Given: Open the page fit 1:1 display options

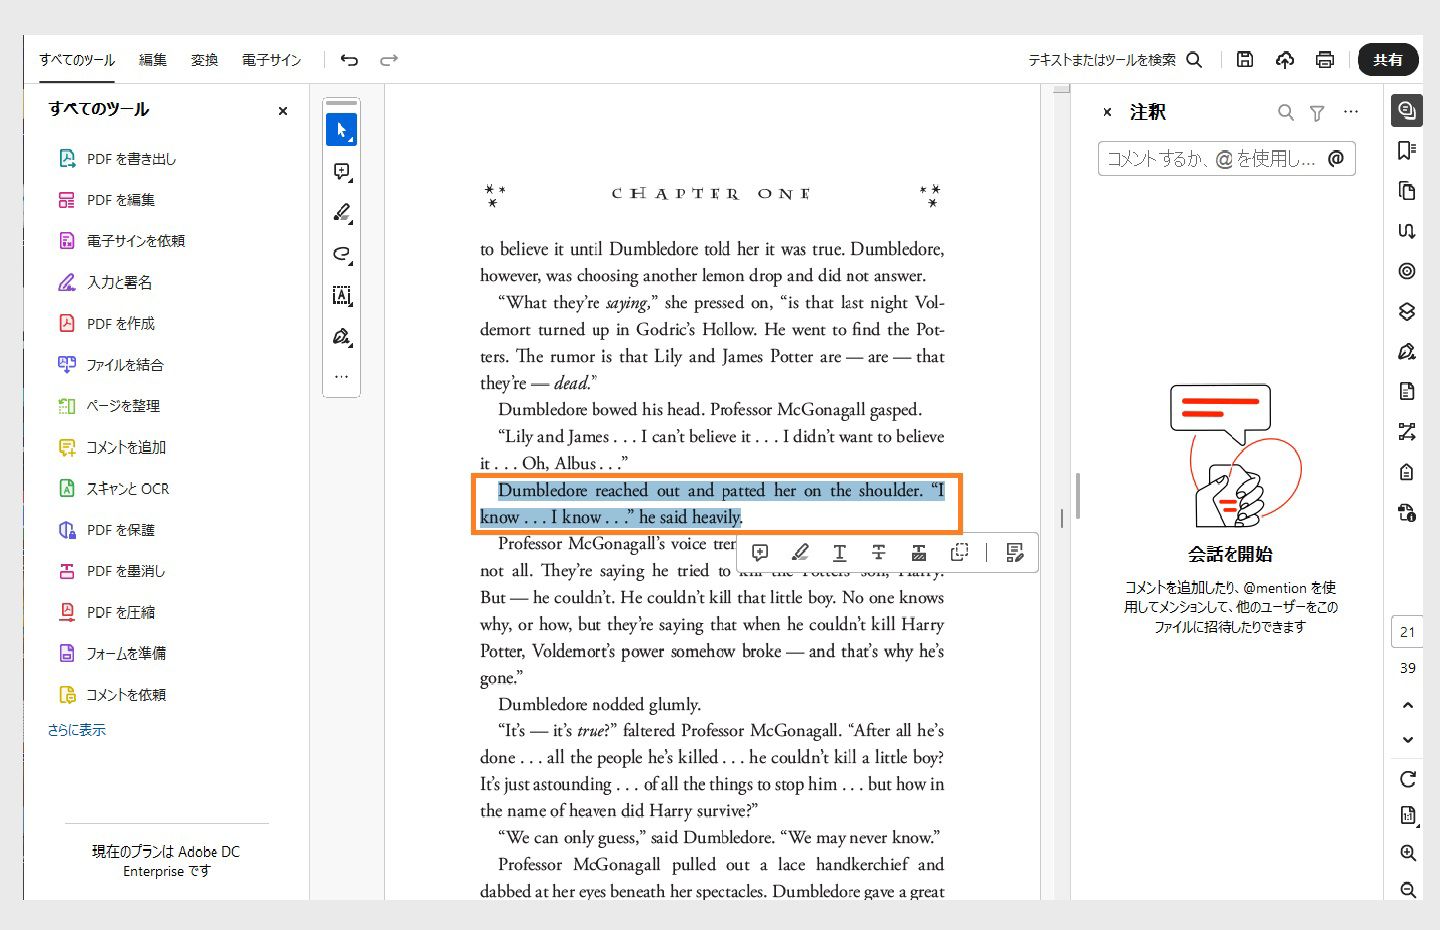Looking at the screenshot, I should 1408,816.
